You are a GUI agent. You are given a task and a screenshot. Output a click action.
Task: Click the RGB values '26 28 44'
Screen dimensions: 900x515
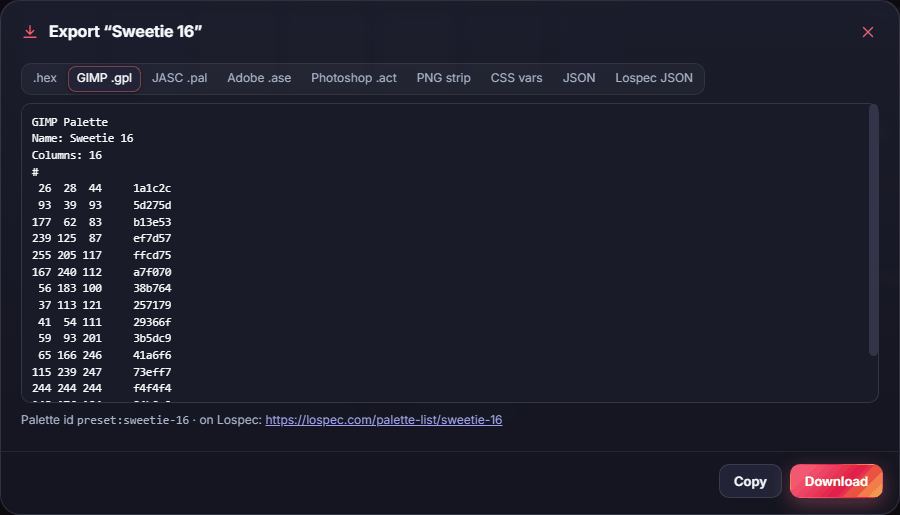tap(70, 188)
